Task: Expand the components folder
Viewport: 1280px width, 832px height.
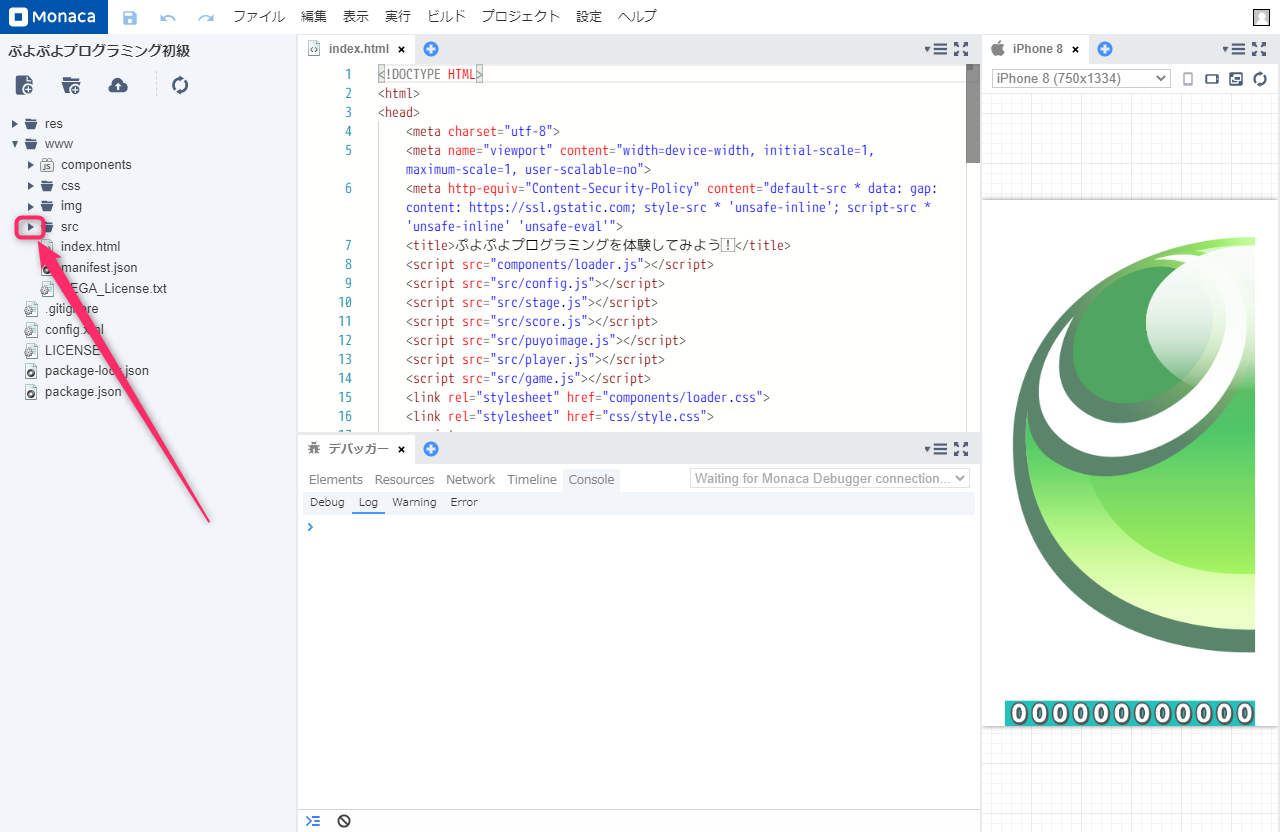Action: pos(31,165)
